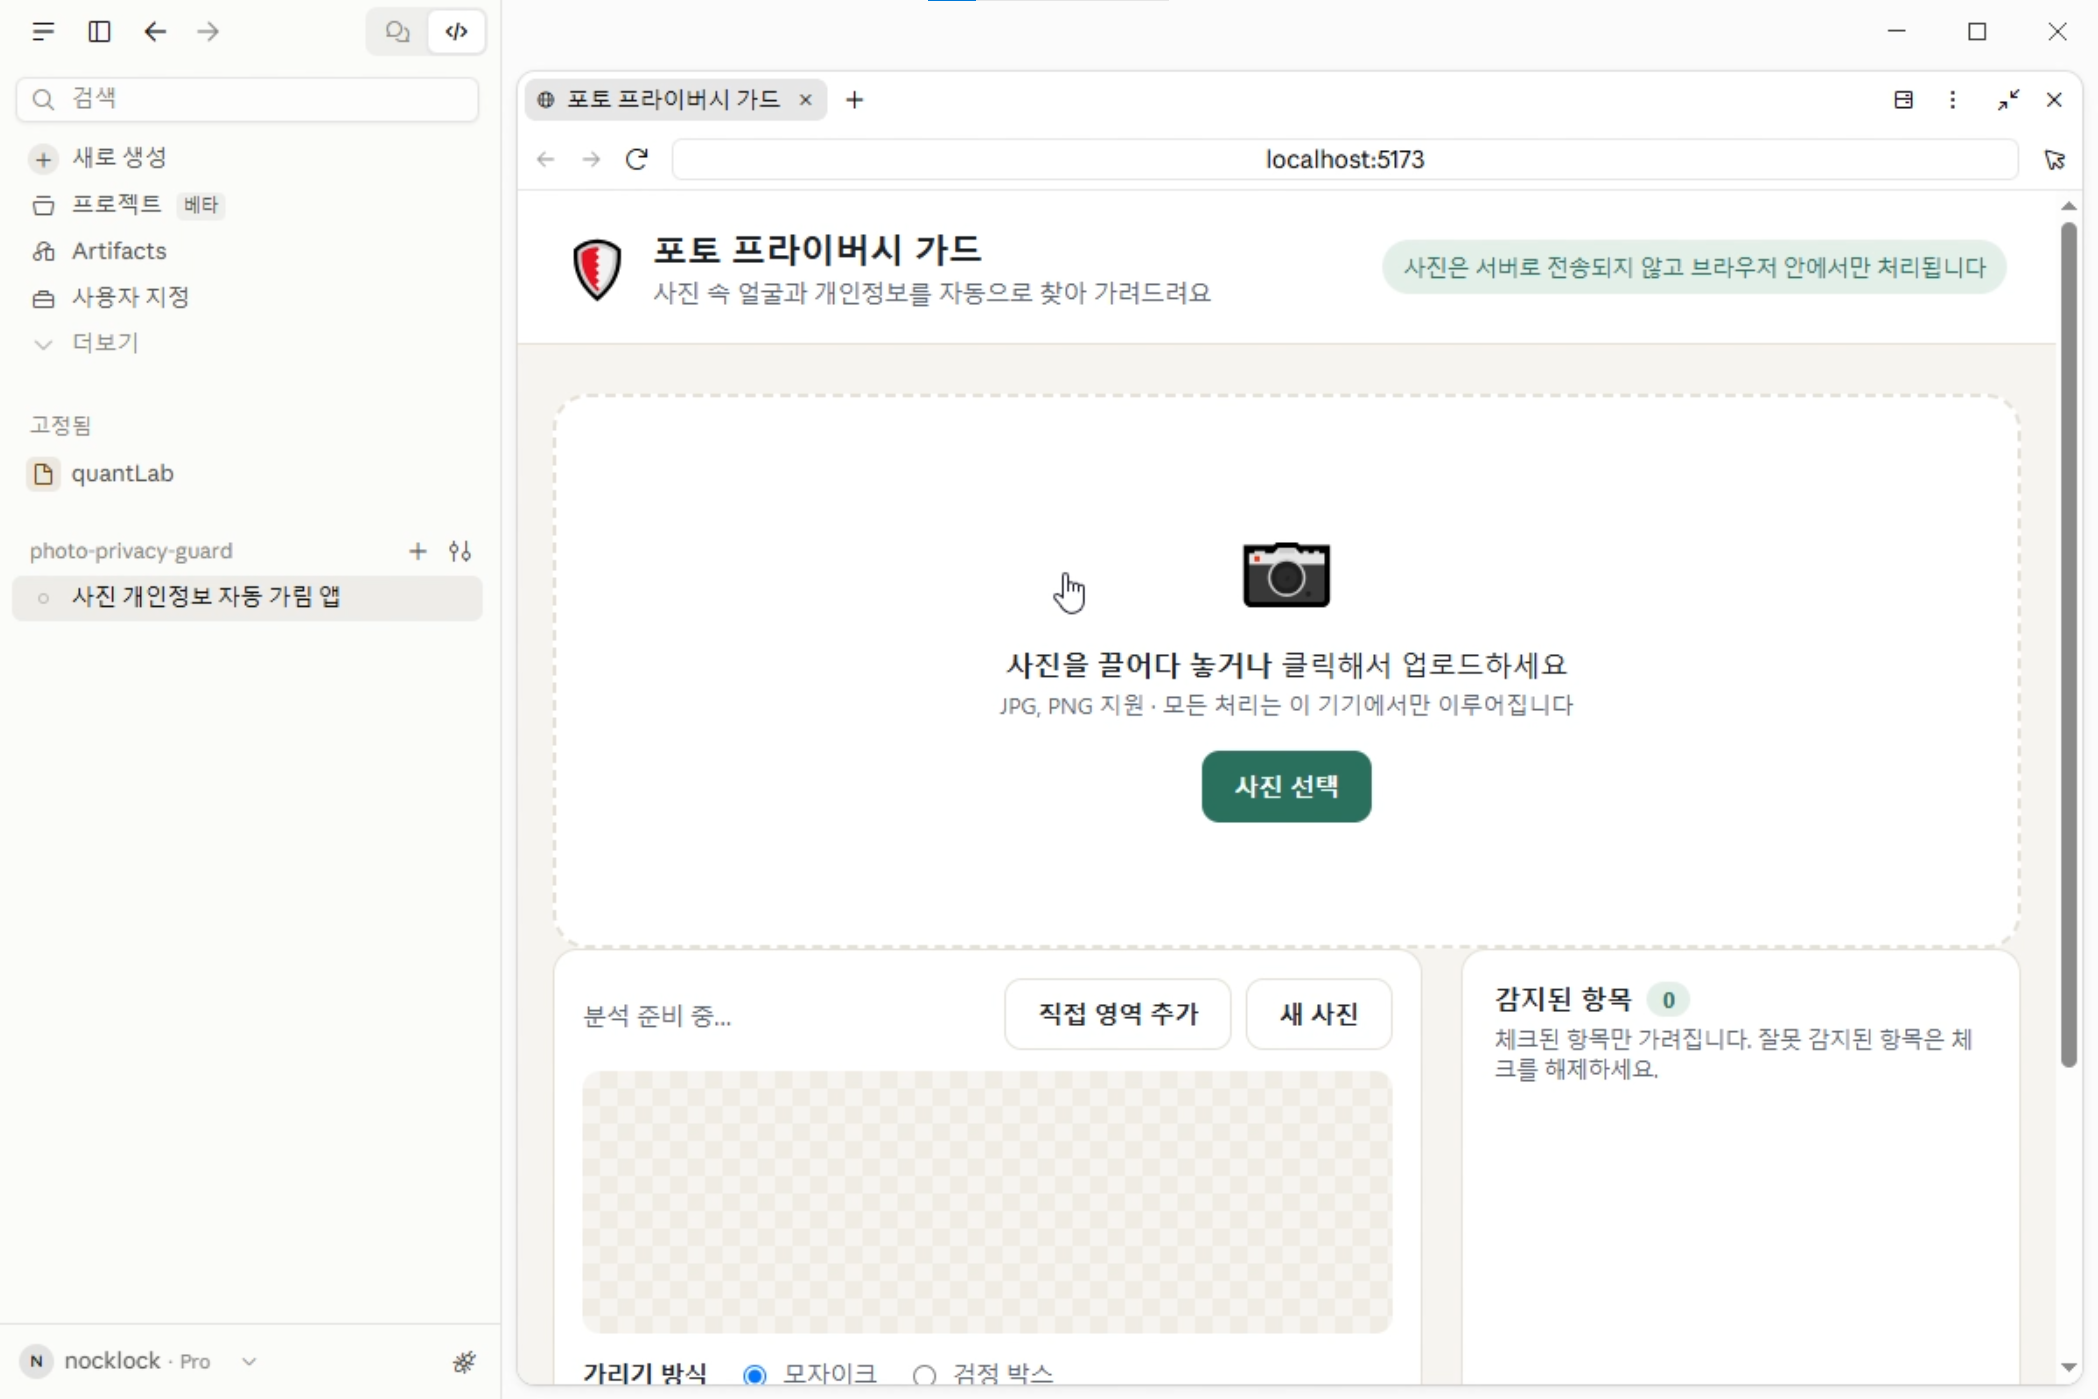Reload the localhost page
Image resolution: width=2098 pixels, height=1399 pixels.
tap(637, 159)
